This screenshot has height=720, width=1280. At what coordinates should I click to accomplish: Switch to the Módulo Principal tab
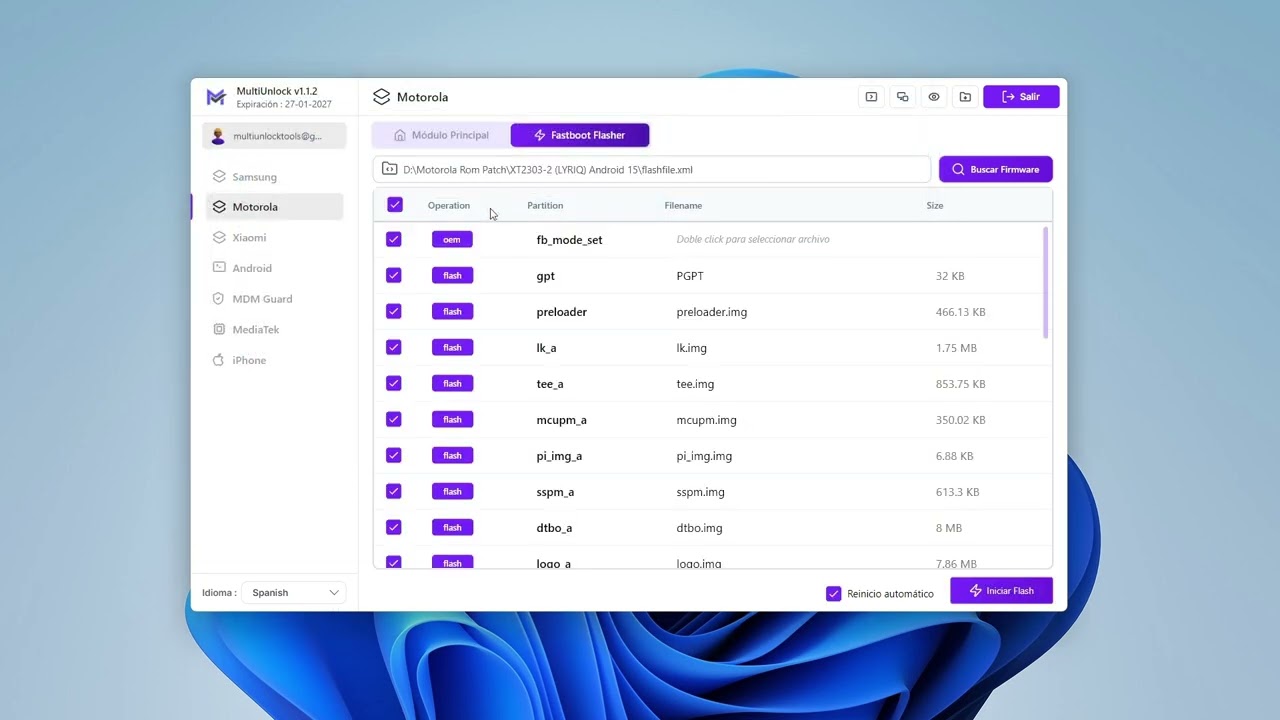[441, 135]
